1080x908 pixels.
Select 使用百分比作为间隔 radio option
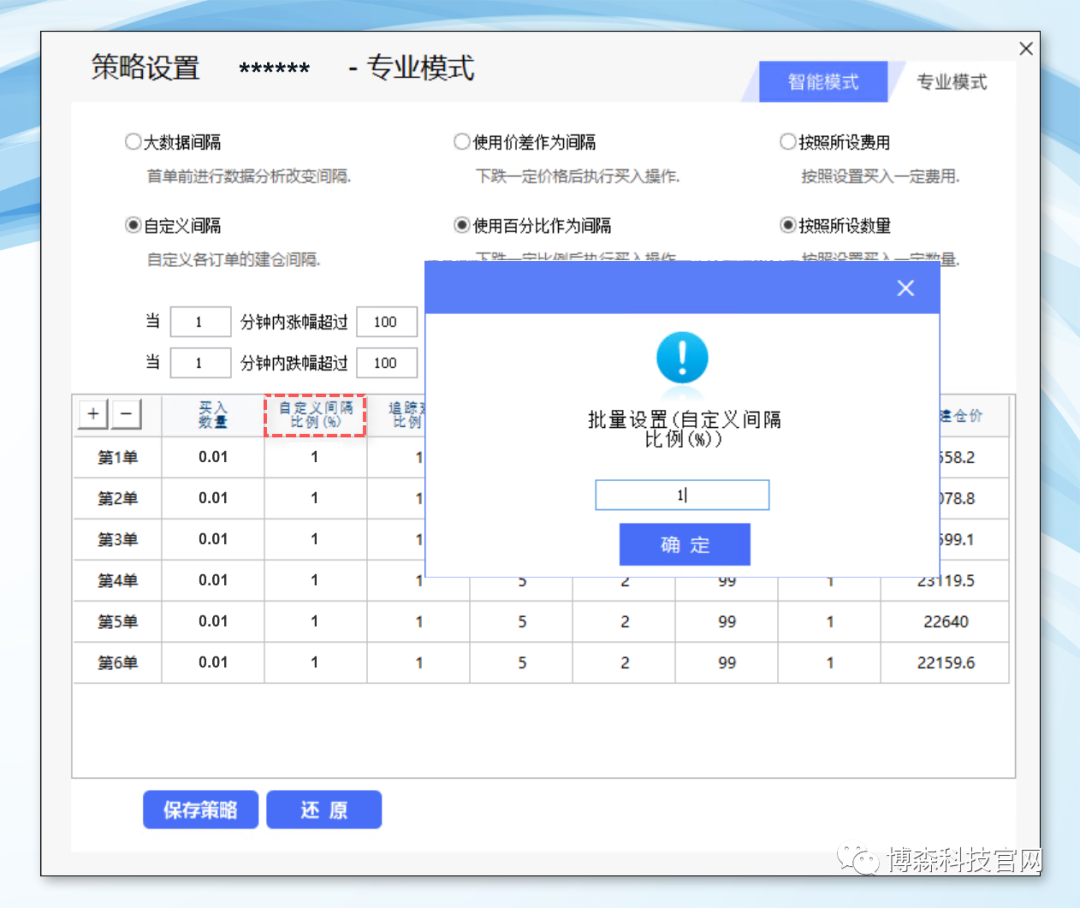(461, 225)
